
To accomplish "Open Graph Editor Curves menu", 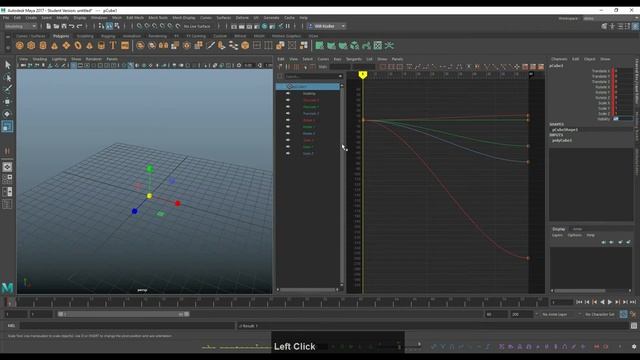I will 323,59.
